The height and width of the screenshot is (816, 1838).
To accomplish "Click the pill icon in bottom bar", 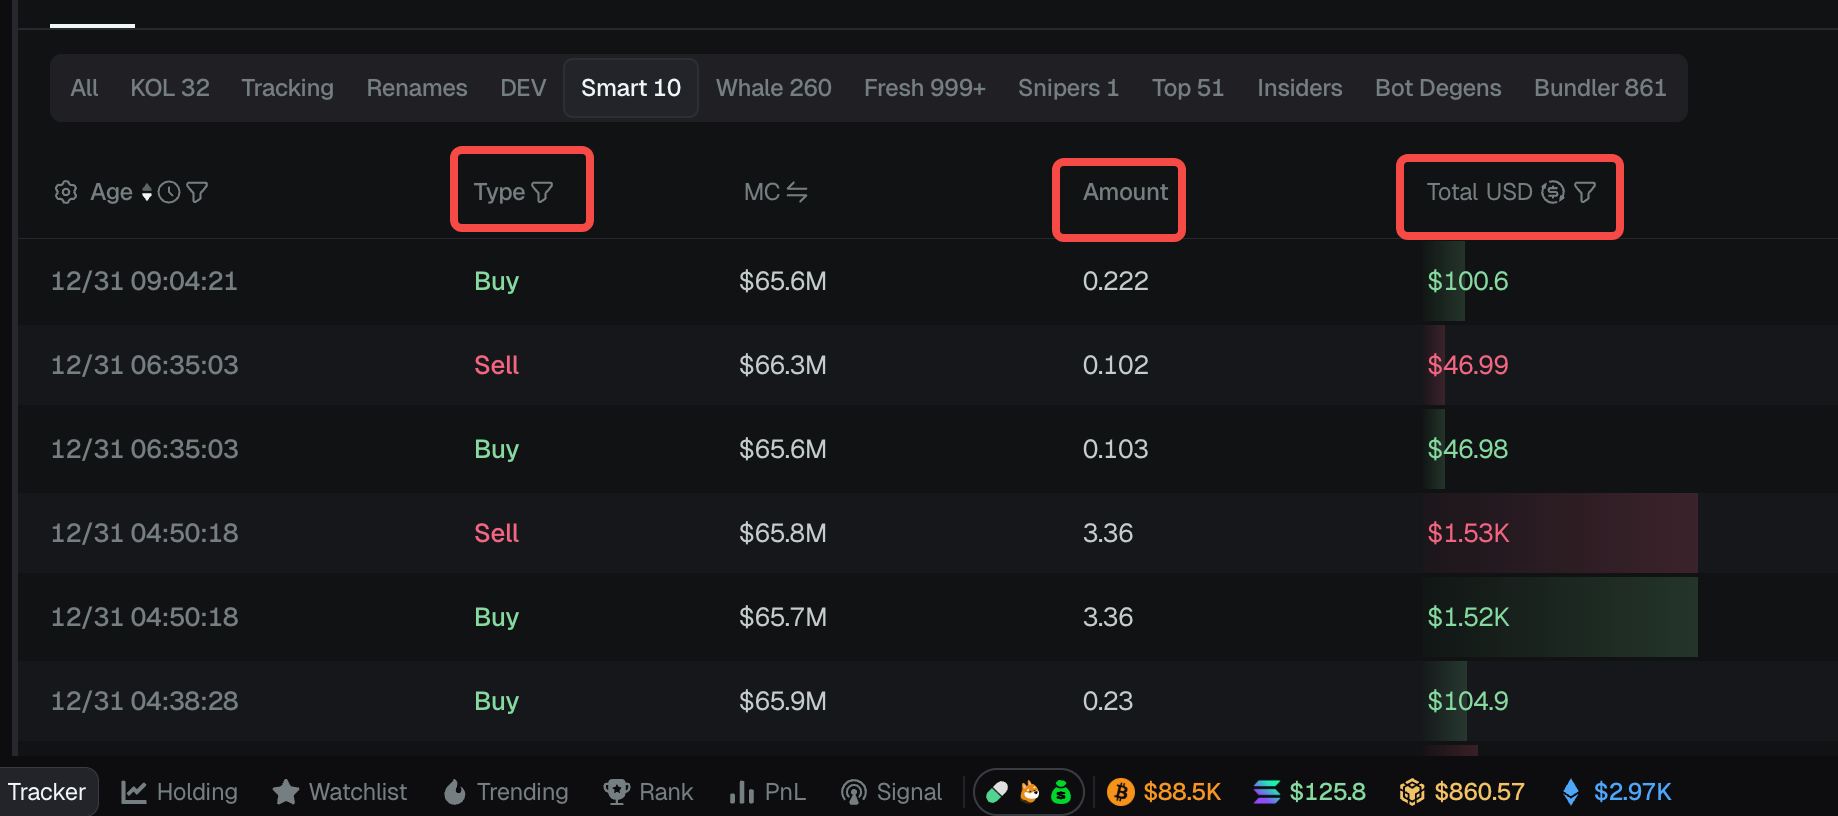I will point(997,792).
